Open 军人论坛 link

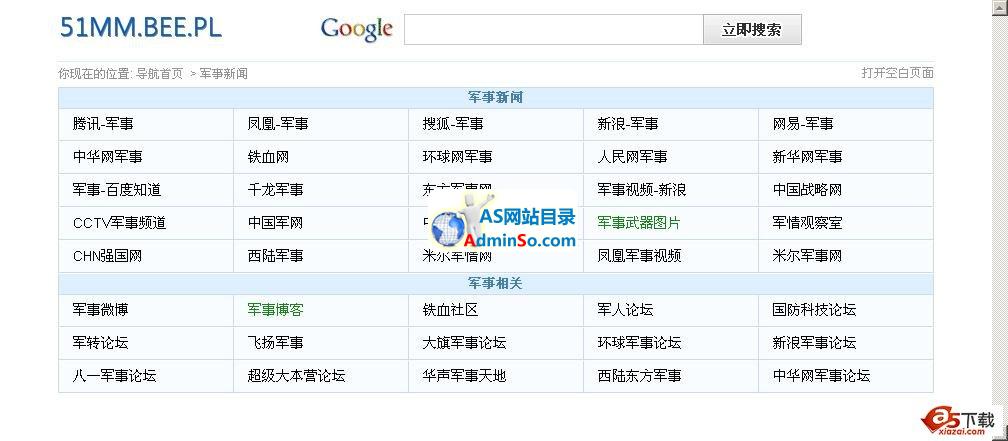point(626,310)
